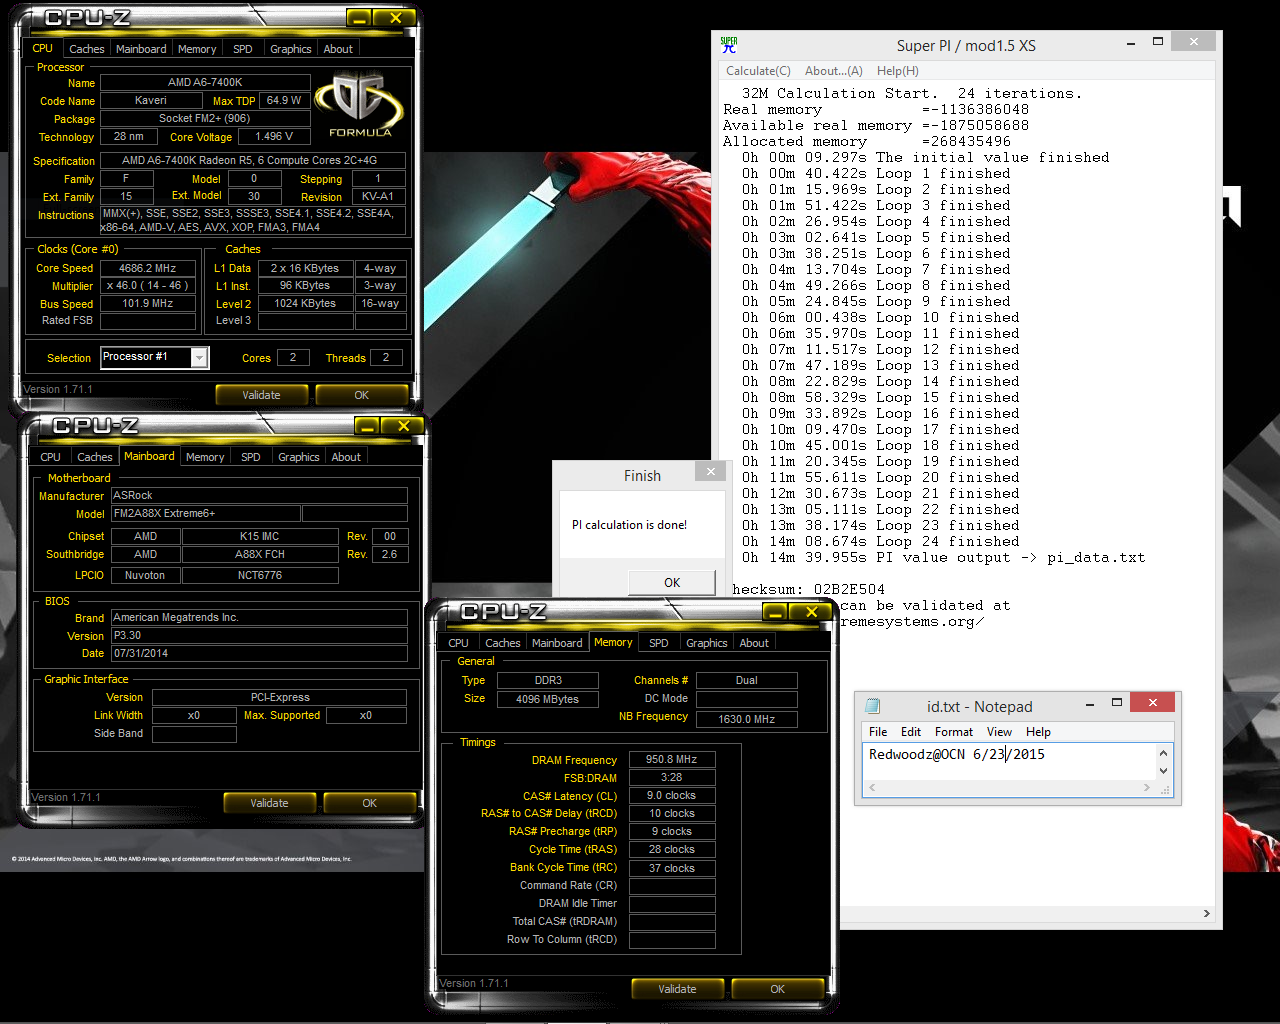Click Super PI horizontal scroll right arrow
This screenshot has height=1024, width=1280.
click(1206, 913)
